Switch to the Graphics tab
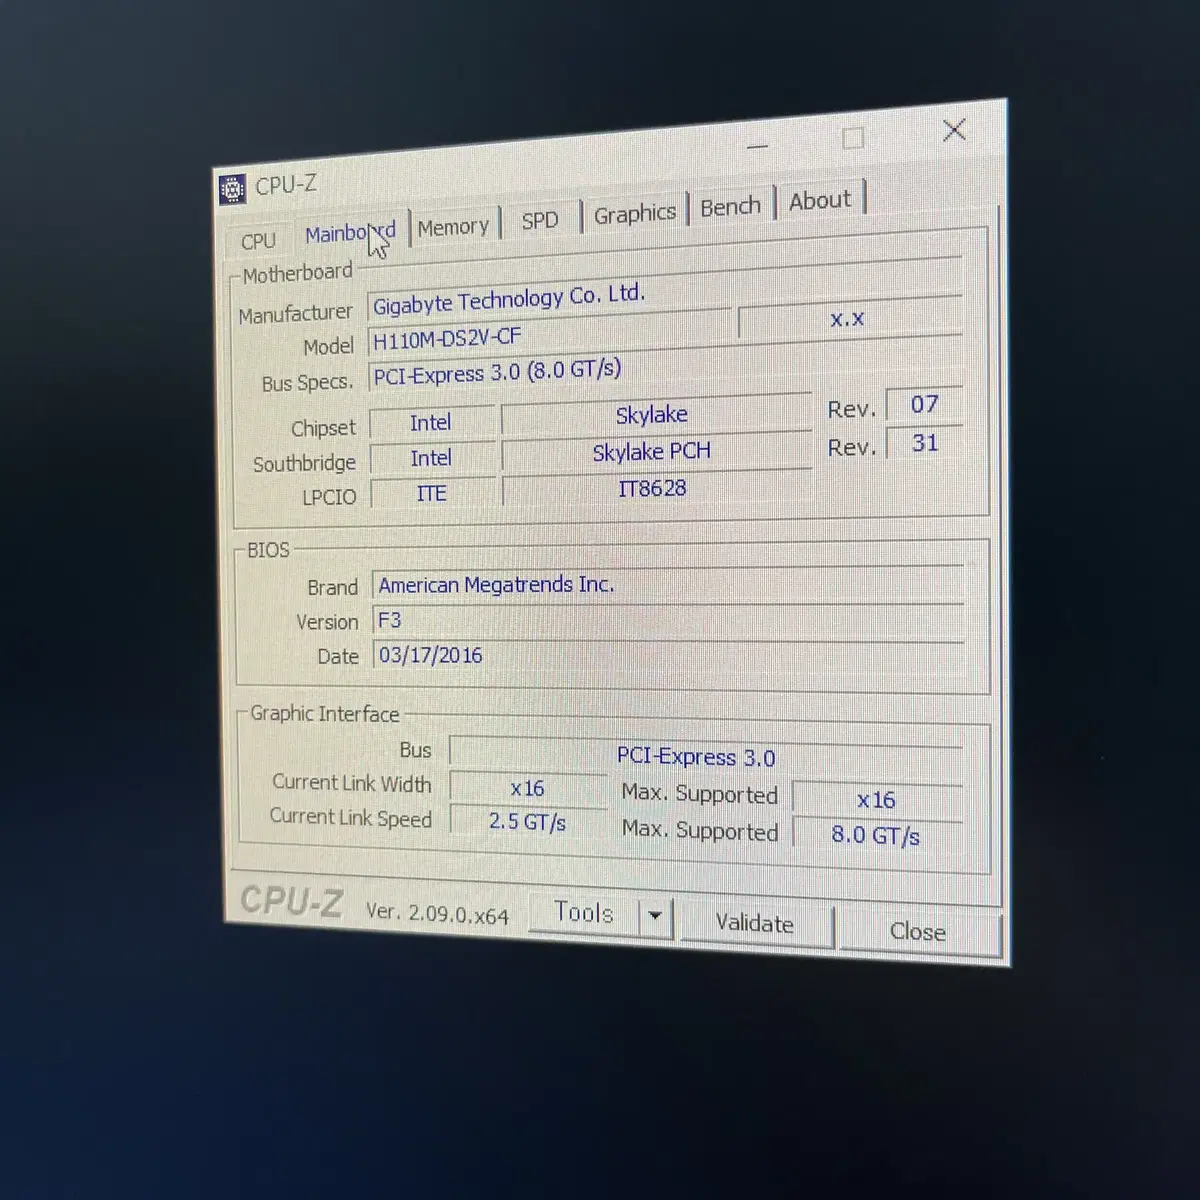Image resolution: width=1200 pixels, height=1200 pixels. click(x=635, y=214)
